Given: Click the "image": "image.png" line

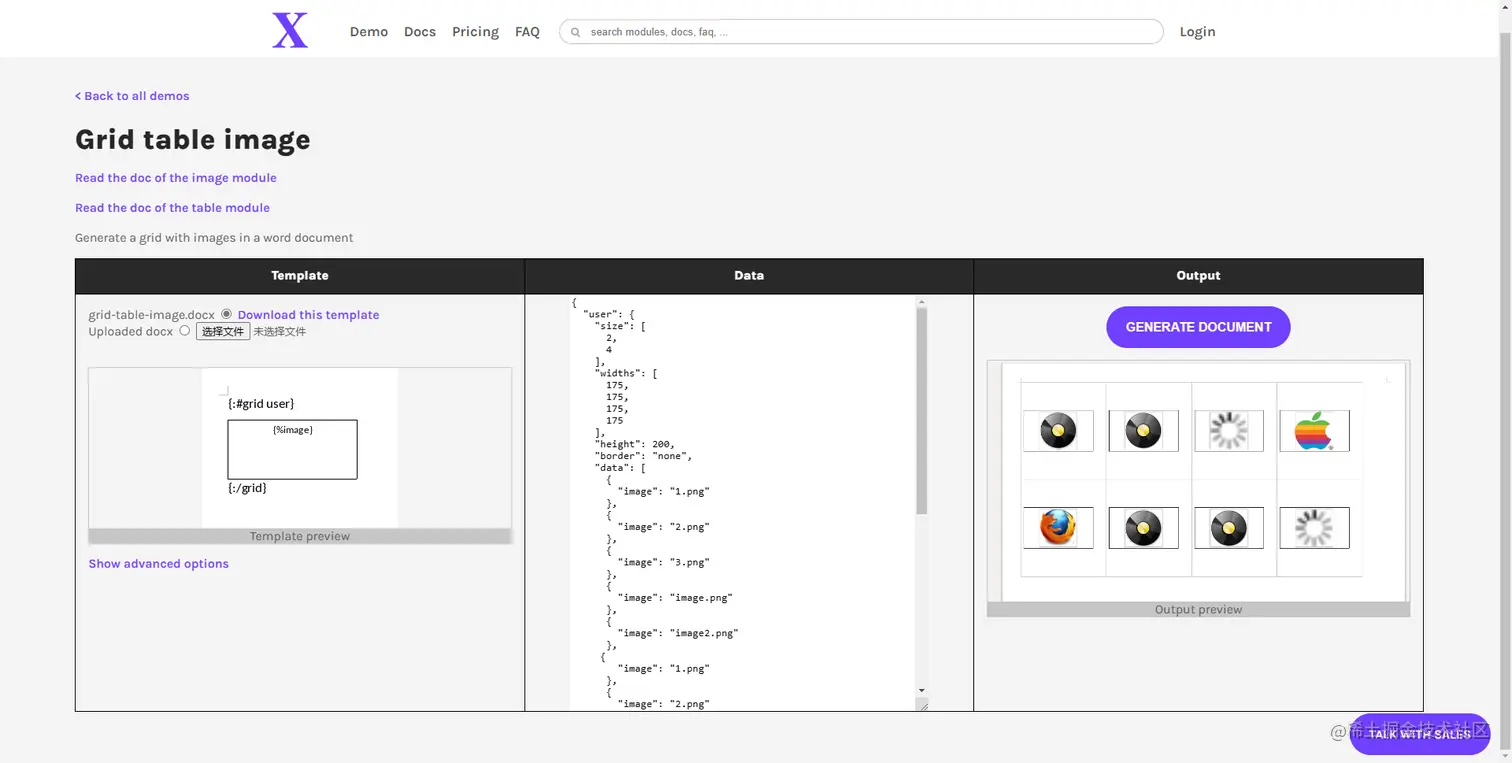Looking at the screenshot, I should [x=675, y=598].
